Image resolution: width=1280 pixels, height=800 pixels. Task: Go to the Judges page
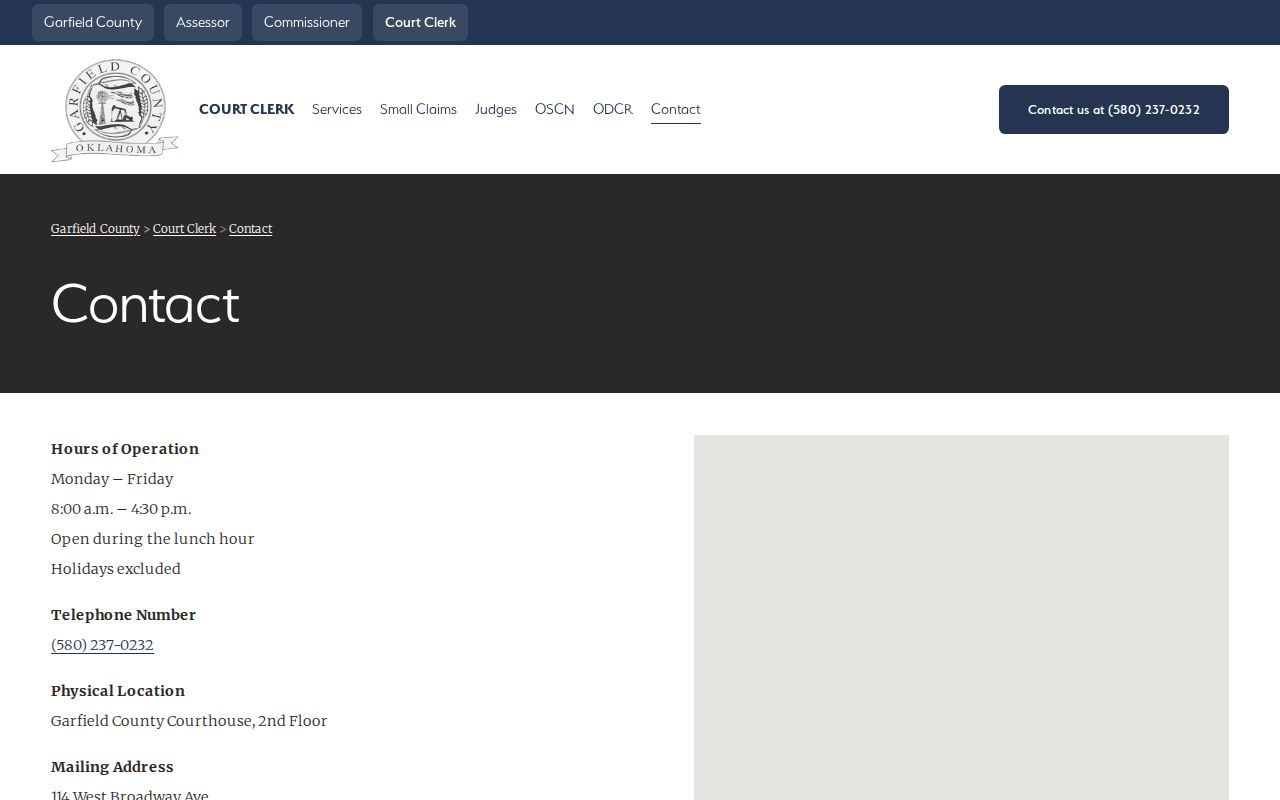coord(496,109)
